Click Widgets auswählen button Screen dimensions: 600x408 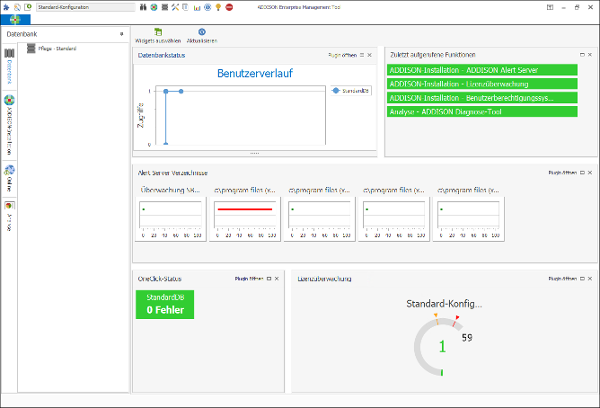(x=158, y=36)
